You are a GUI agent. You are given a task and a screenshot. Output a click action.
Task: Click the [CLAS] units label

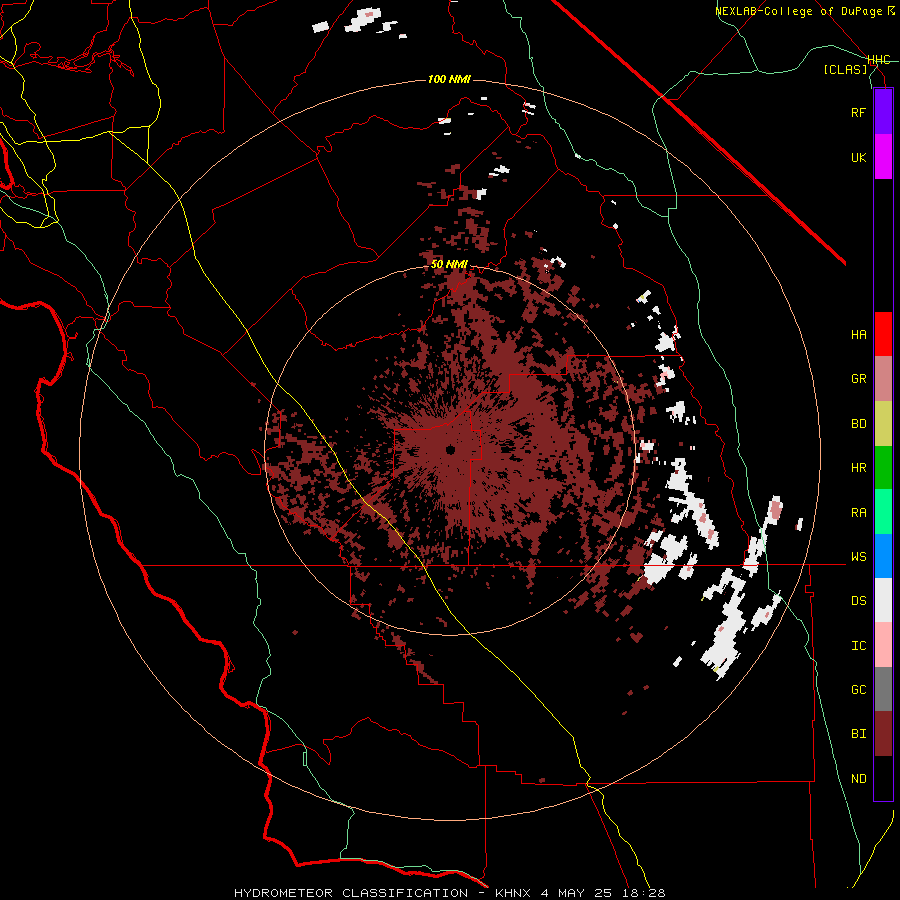click(x=845, y=70)
